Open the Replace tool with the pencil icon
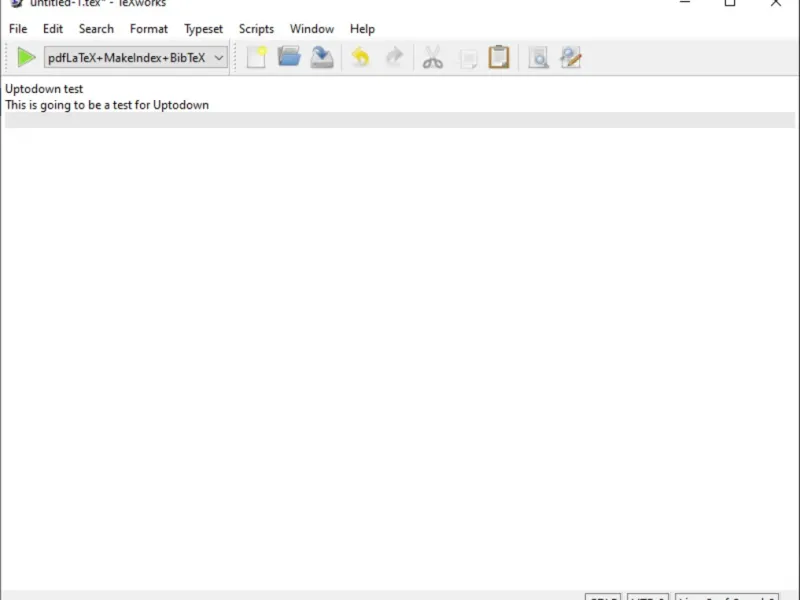Screen dimensions: 800x600 click(x=571, y=57)
